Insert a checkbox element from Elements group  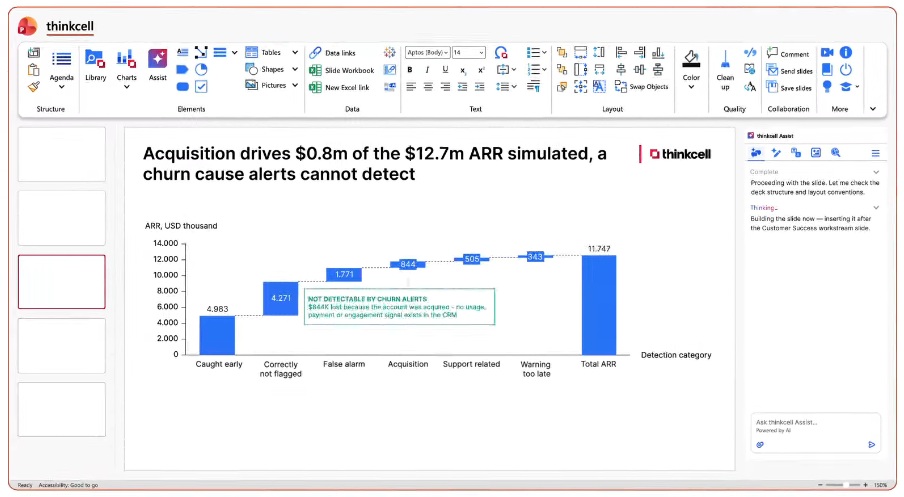tap(201, 87)
